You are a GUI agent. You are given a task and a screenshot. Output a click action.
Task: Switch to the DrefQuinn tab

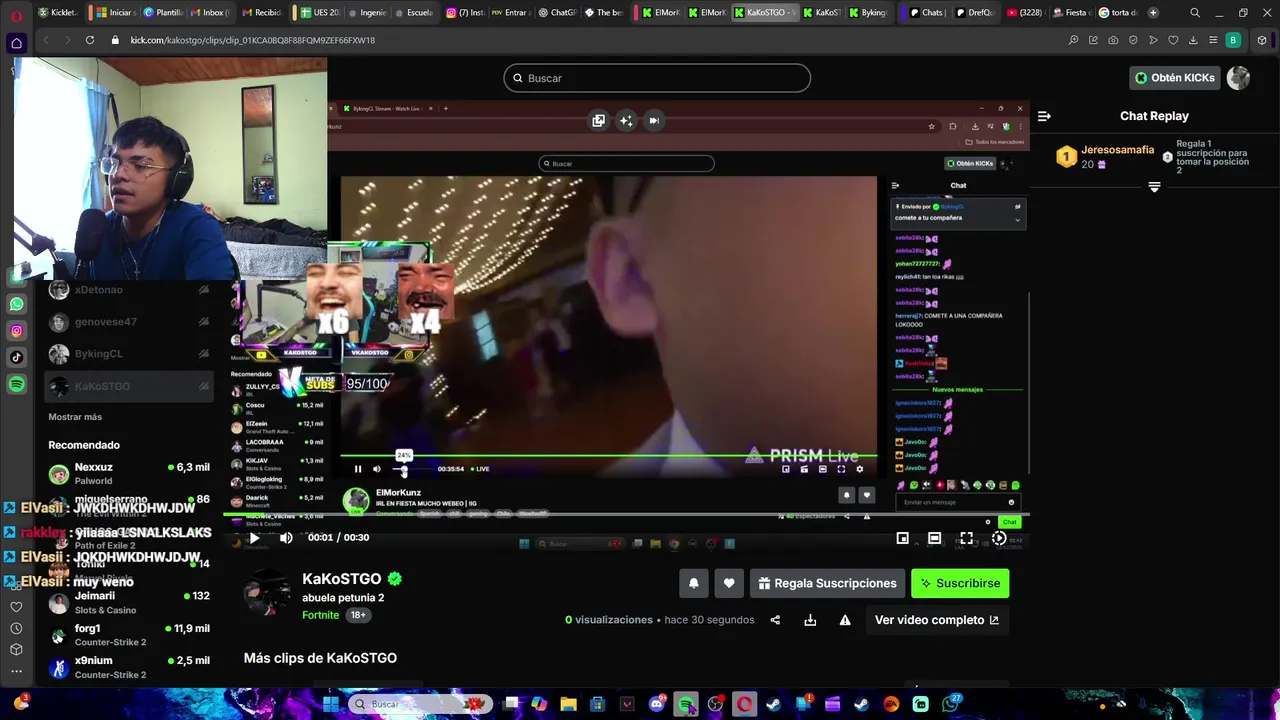pyautogui.click(x=974, y=13)
